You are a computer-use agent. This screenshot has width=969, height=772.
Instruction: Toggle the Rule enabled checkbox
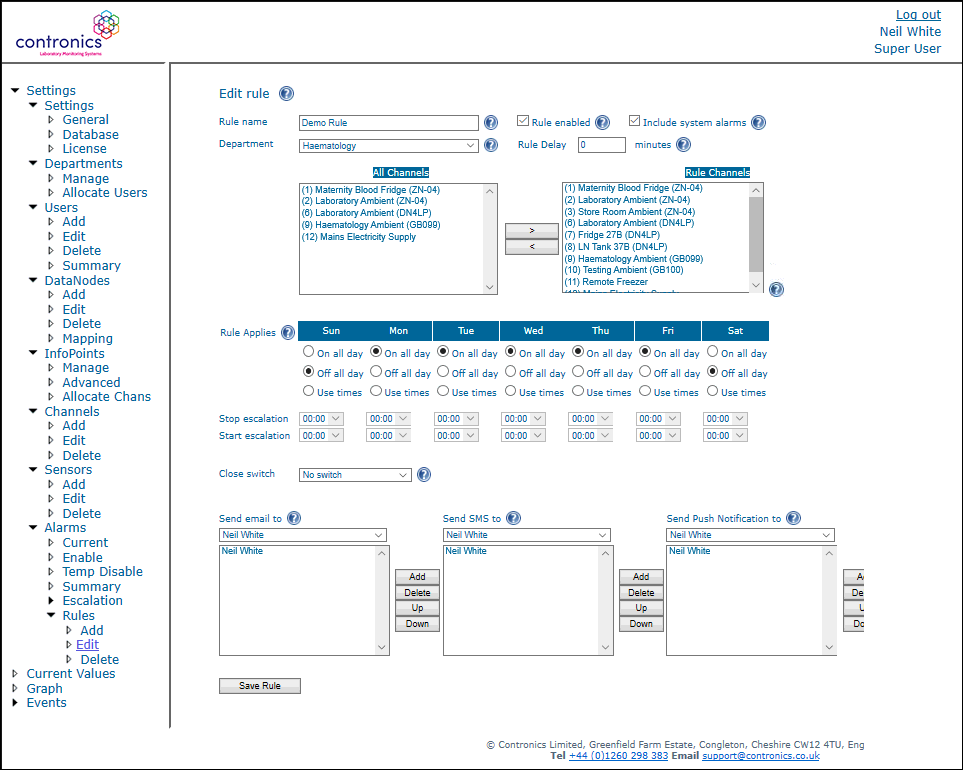click(x=523, y=122)
